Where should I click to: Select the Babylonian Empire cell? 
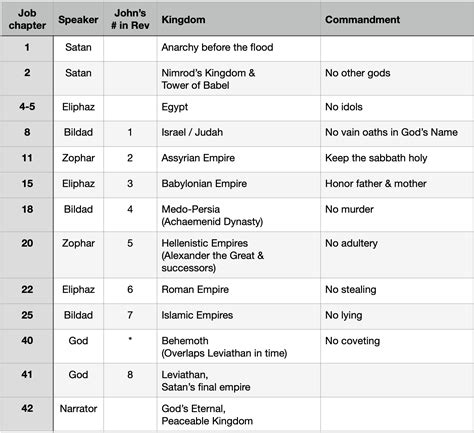coord(239,185)
